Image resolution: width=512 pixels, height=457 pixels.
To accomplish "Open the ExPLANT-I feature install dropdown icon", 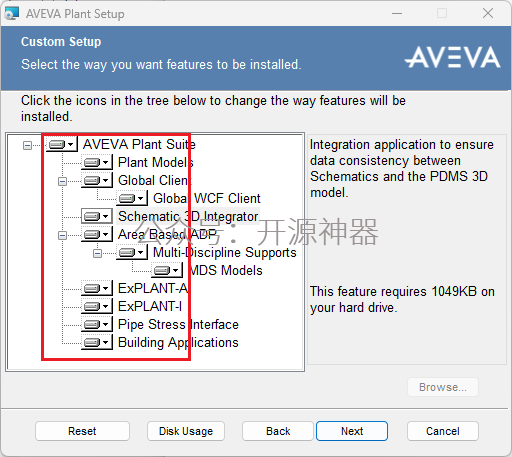I will point(97,306).
